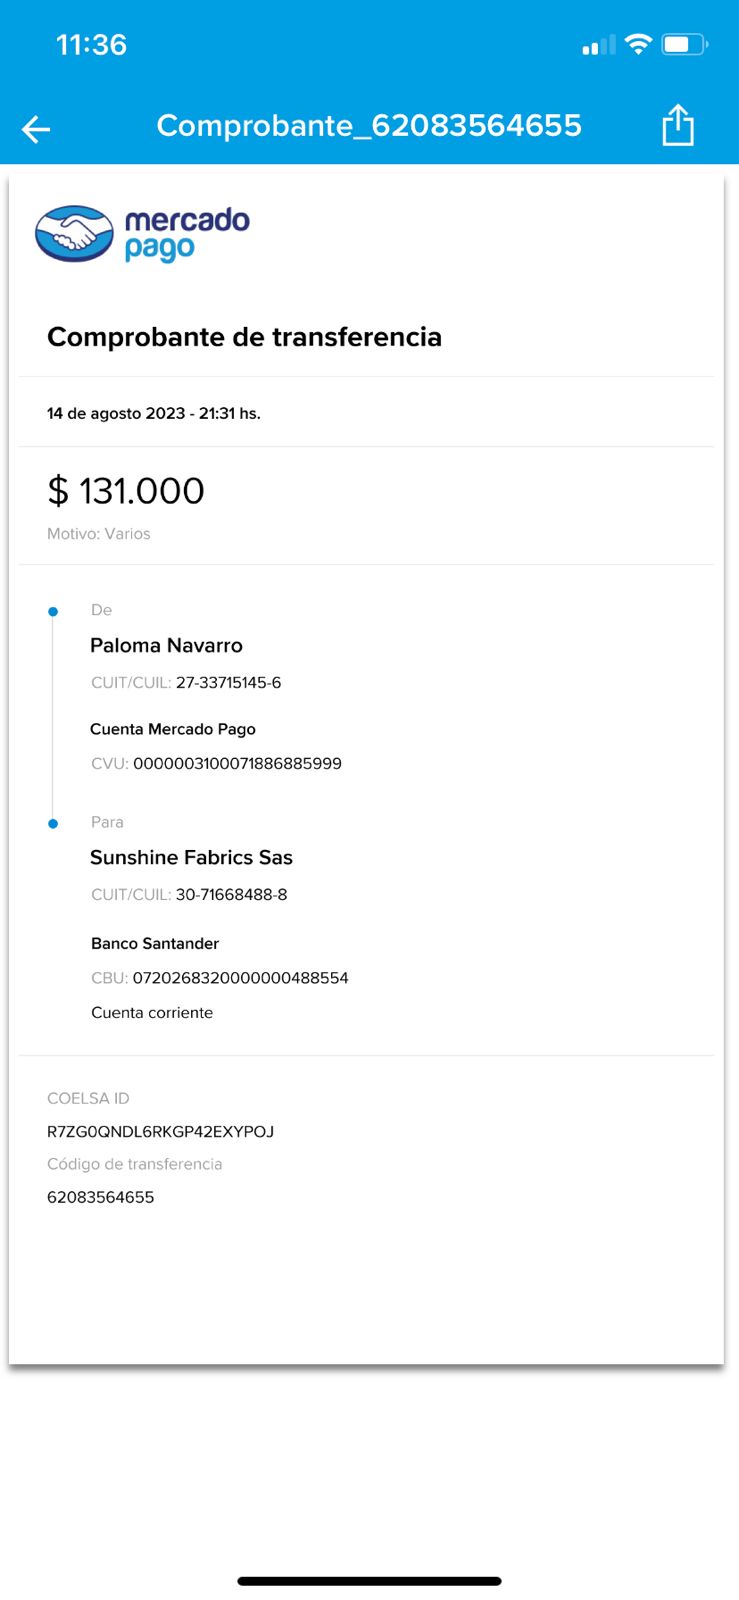Tap the Comprobante de transferencia heading
This screenshot has width=739, height=1600.
tap(244, 337)
